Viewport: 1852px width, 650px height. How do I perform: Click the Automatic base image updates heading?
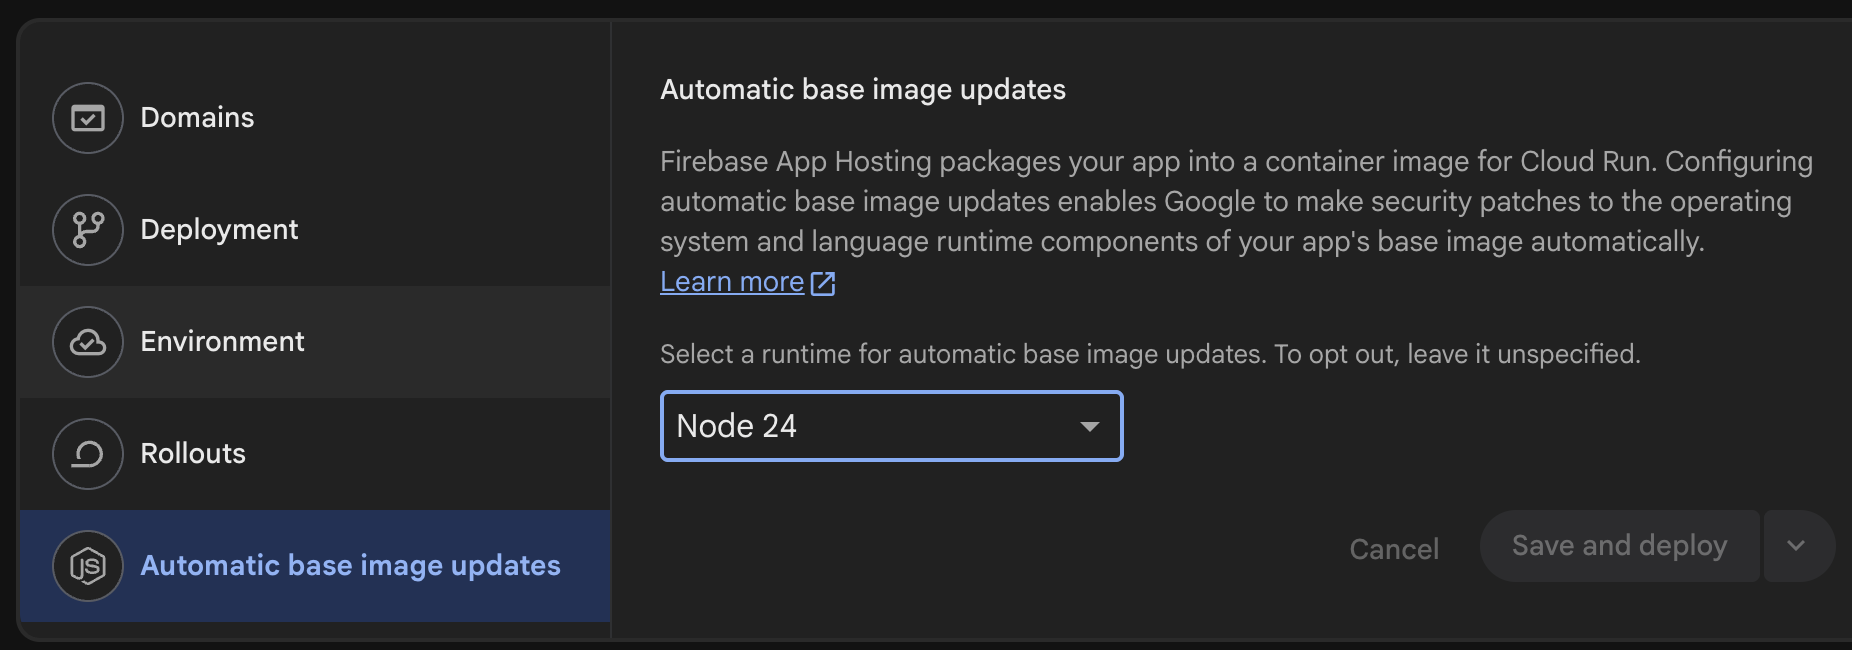click(863, 89)
